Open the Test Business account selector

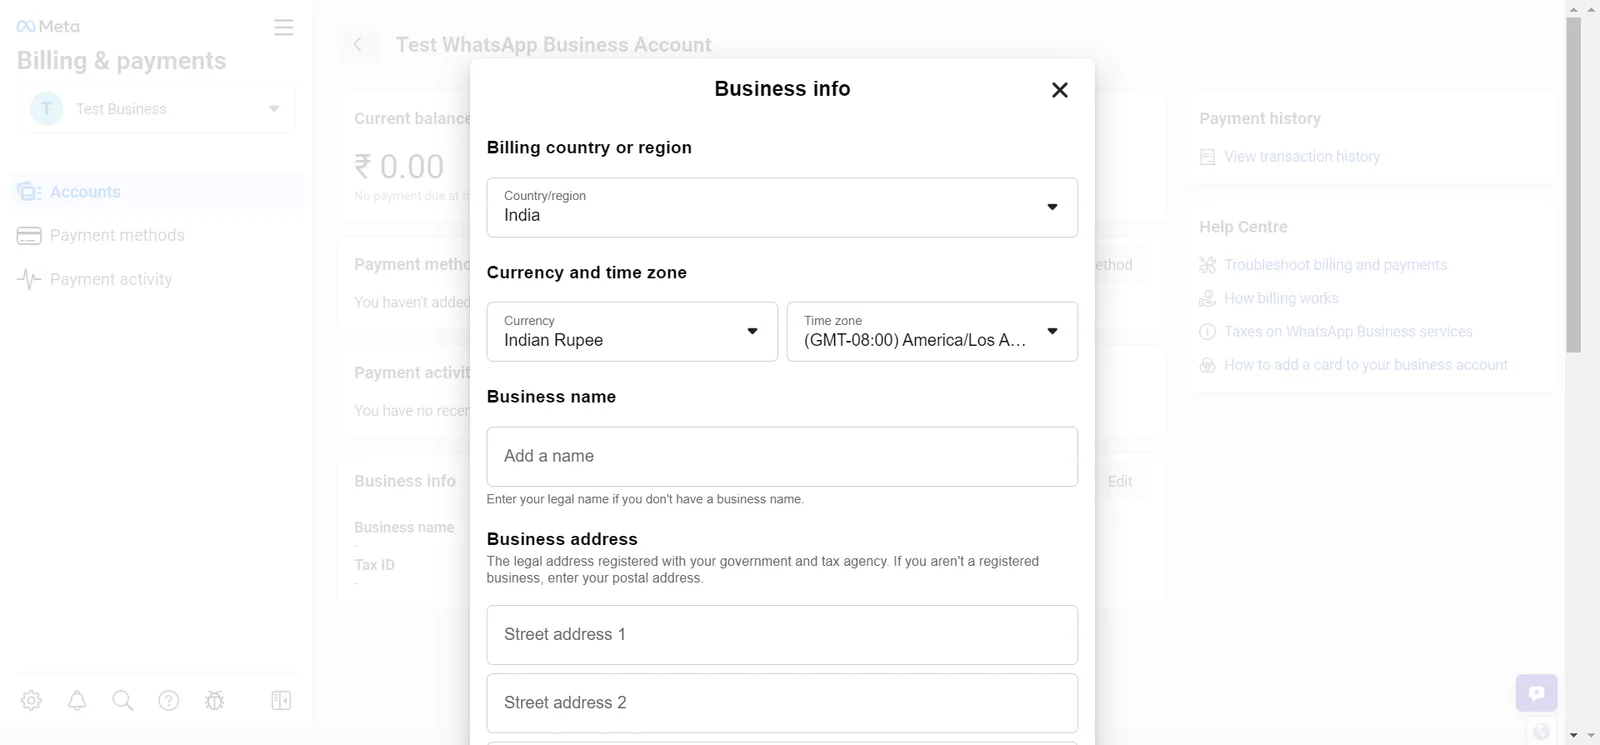[x=156, y=109]
